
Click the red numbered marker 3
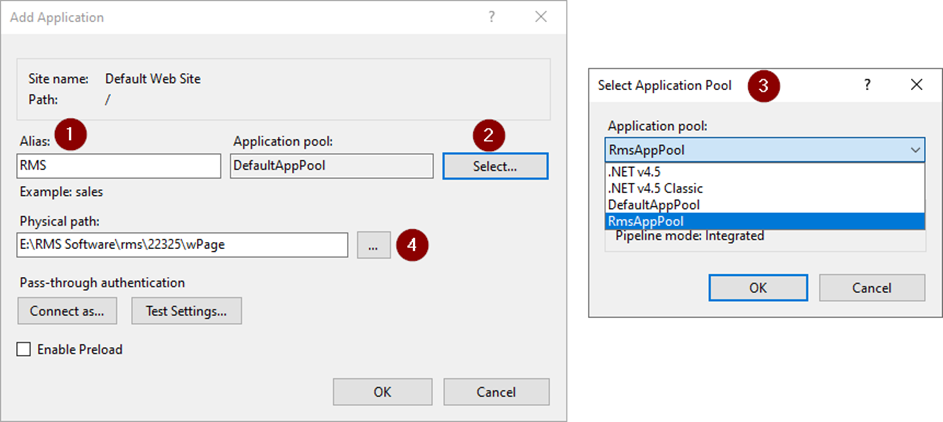tap(764, 86)
